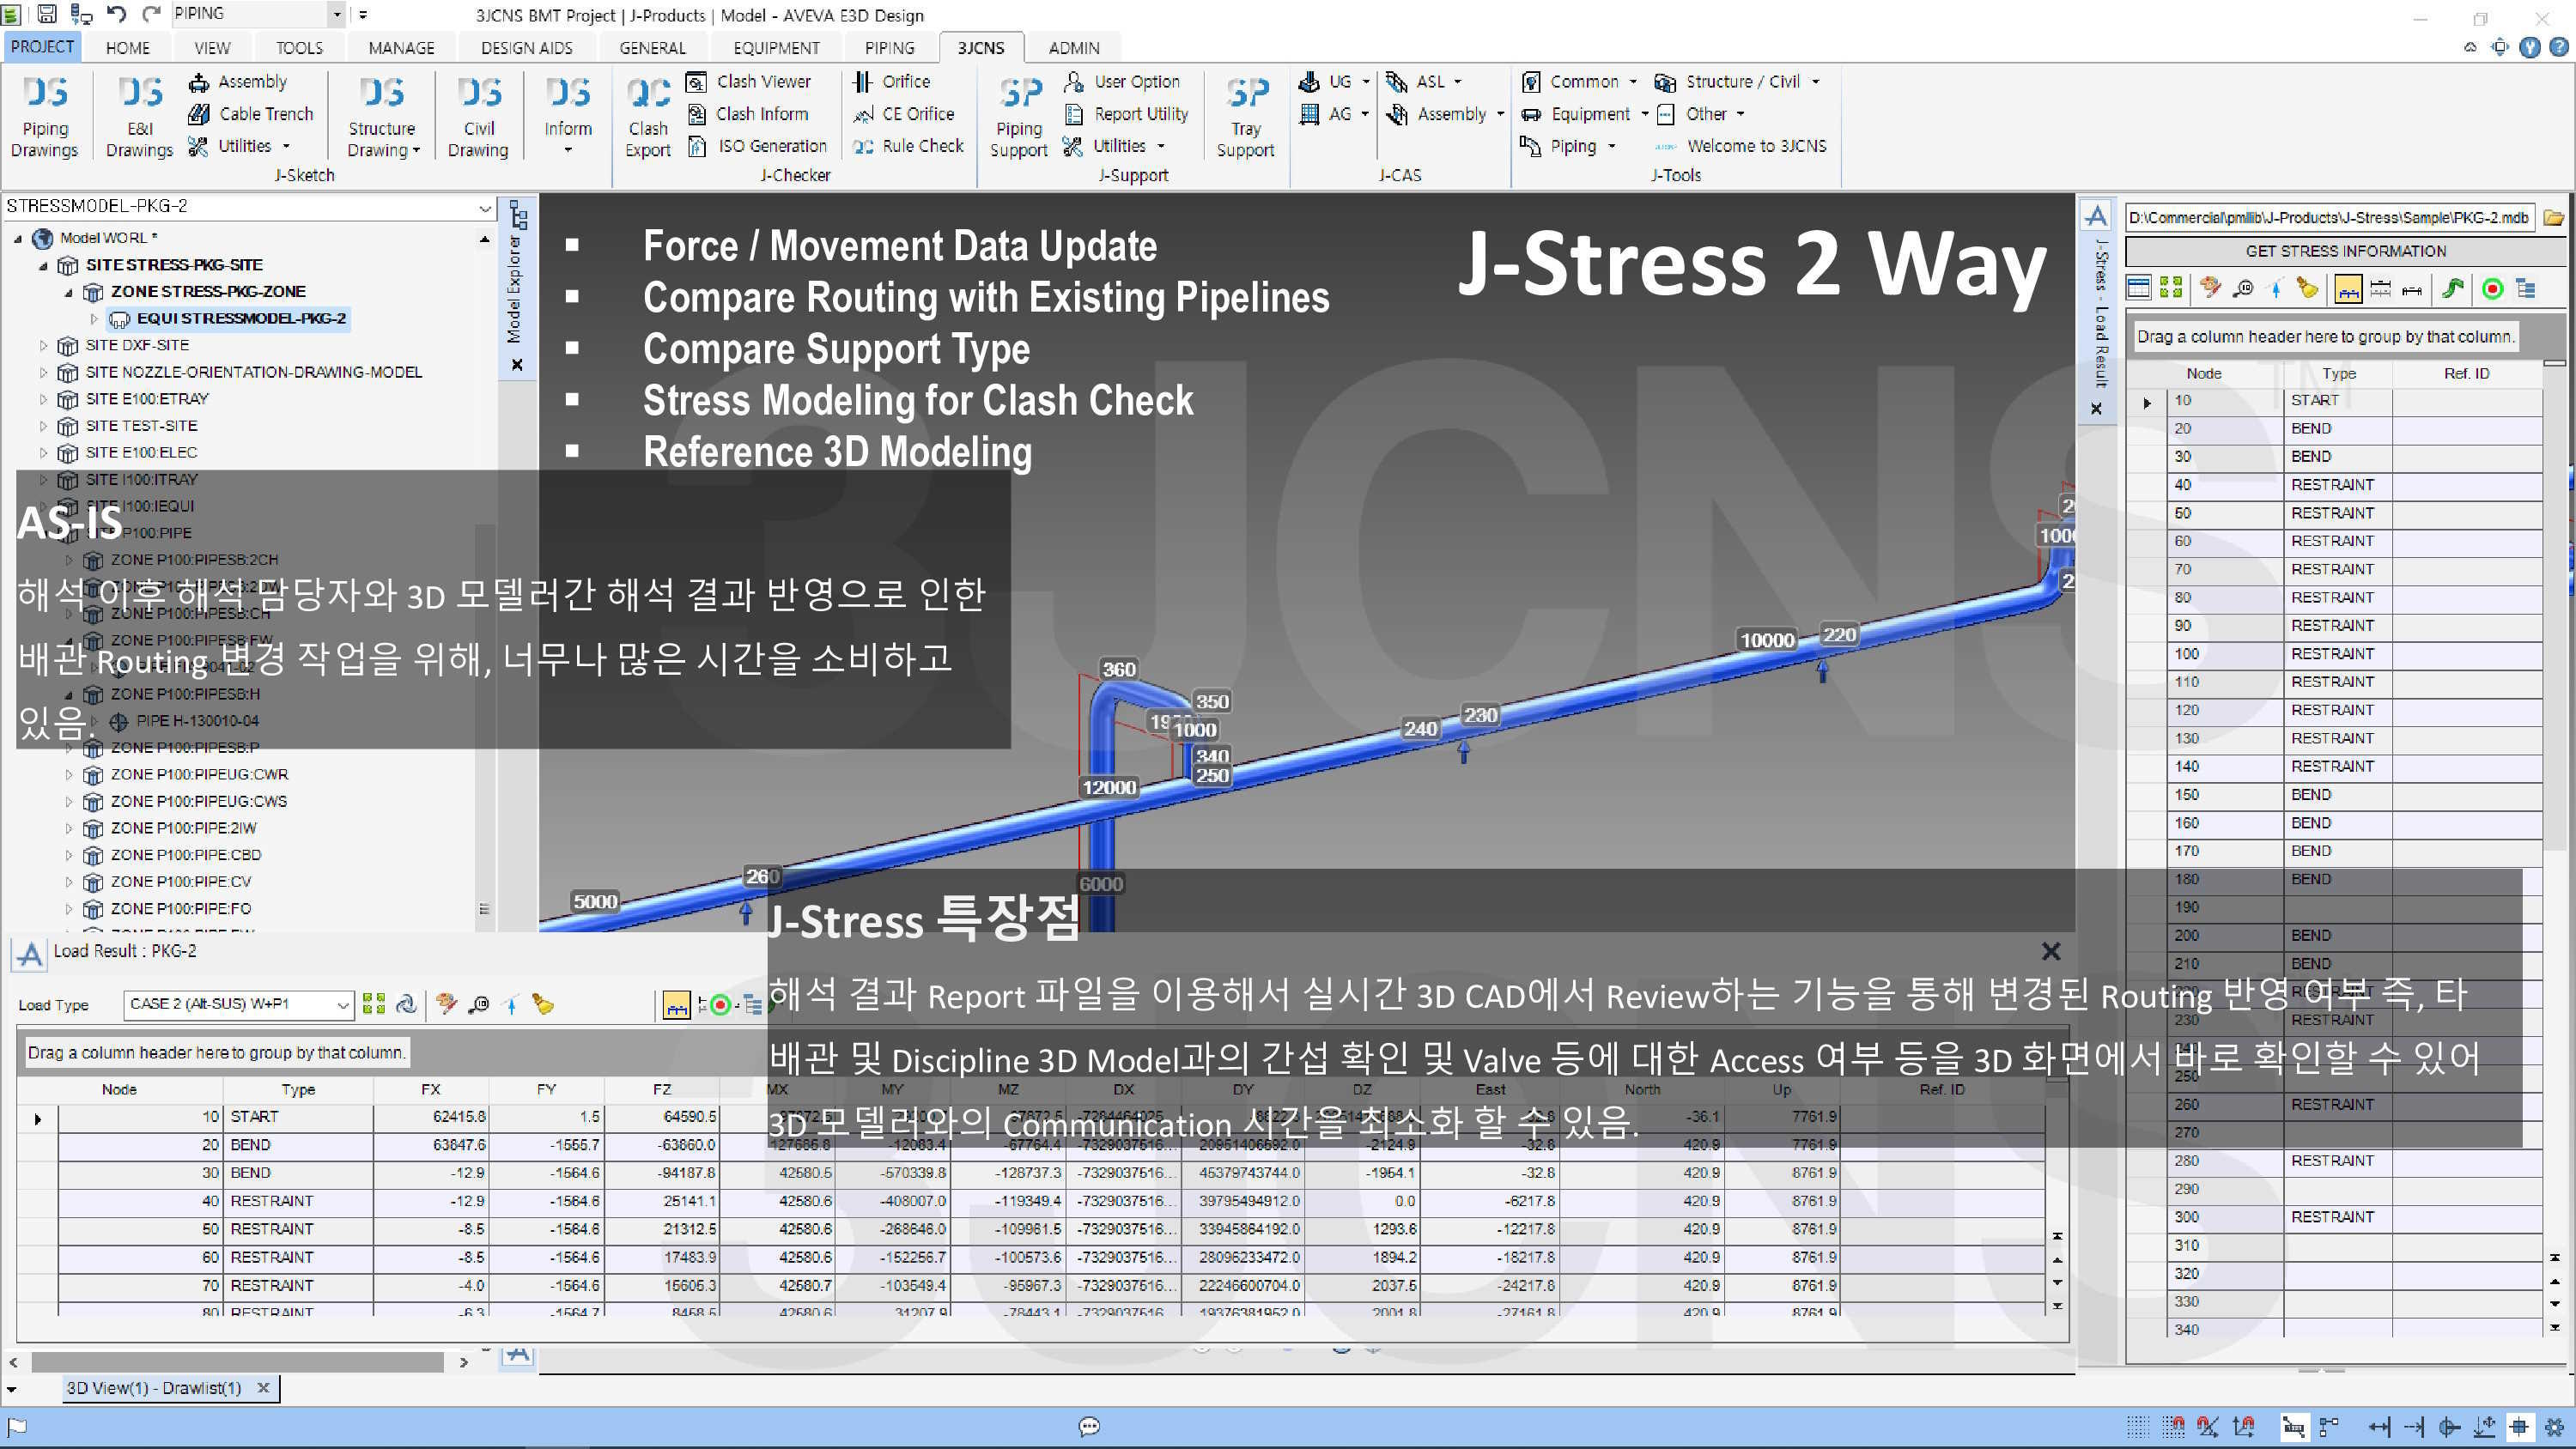The width and height of the screenshot is (2576, 1449).
Task: Open E&I Drawings tool
Action: pyautogui.click(x=139, y=116)
